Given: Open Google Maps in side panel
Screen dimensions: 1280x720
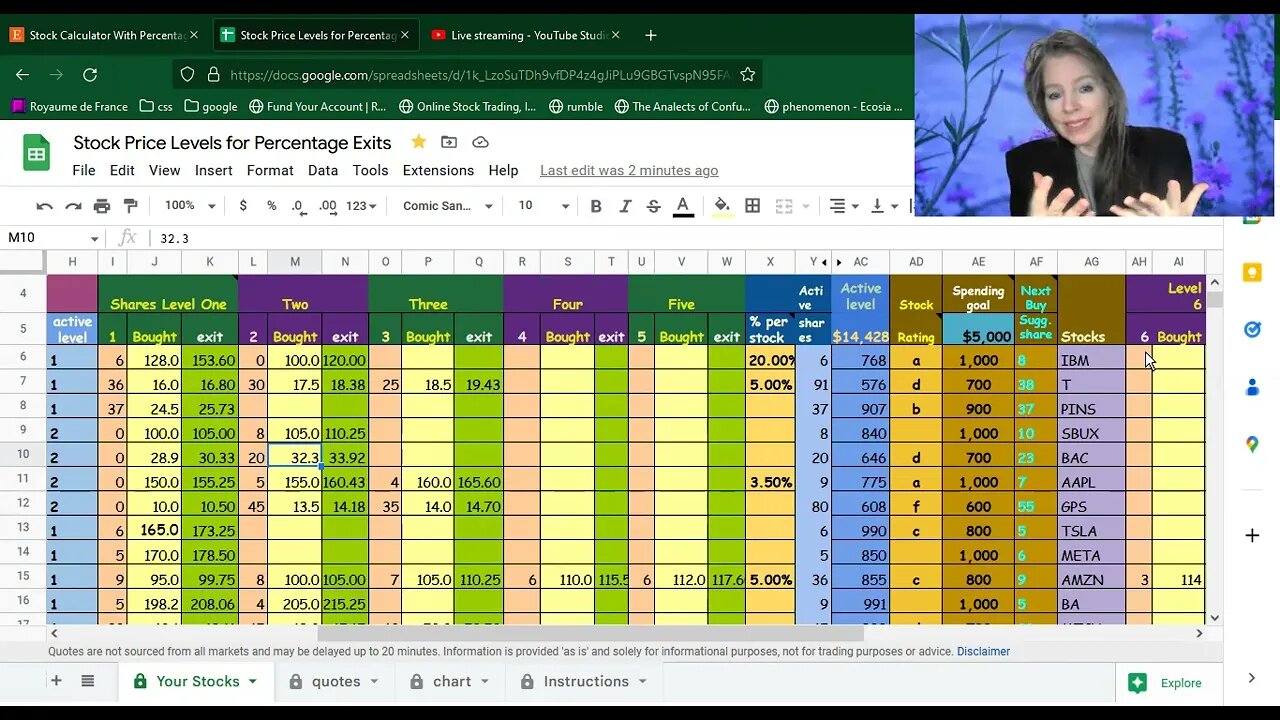Looking at the screenshot, I should pyautogui.click(x=1252, y=444).
